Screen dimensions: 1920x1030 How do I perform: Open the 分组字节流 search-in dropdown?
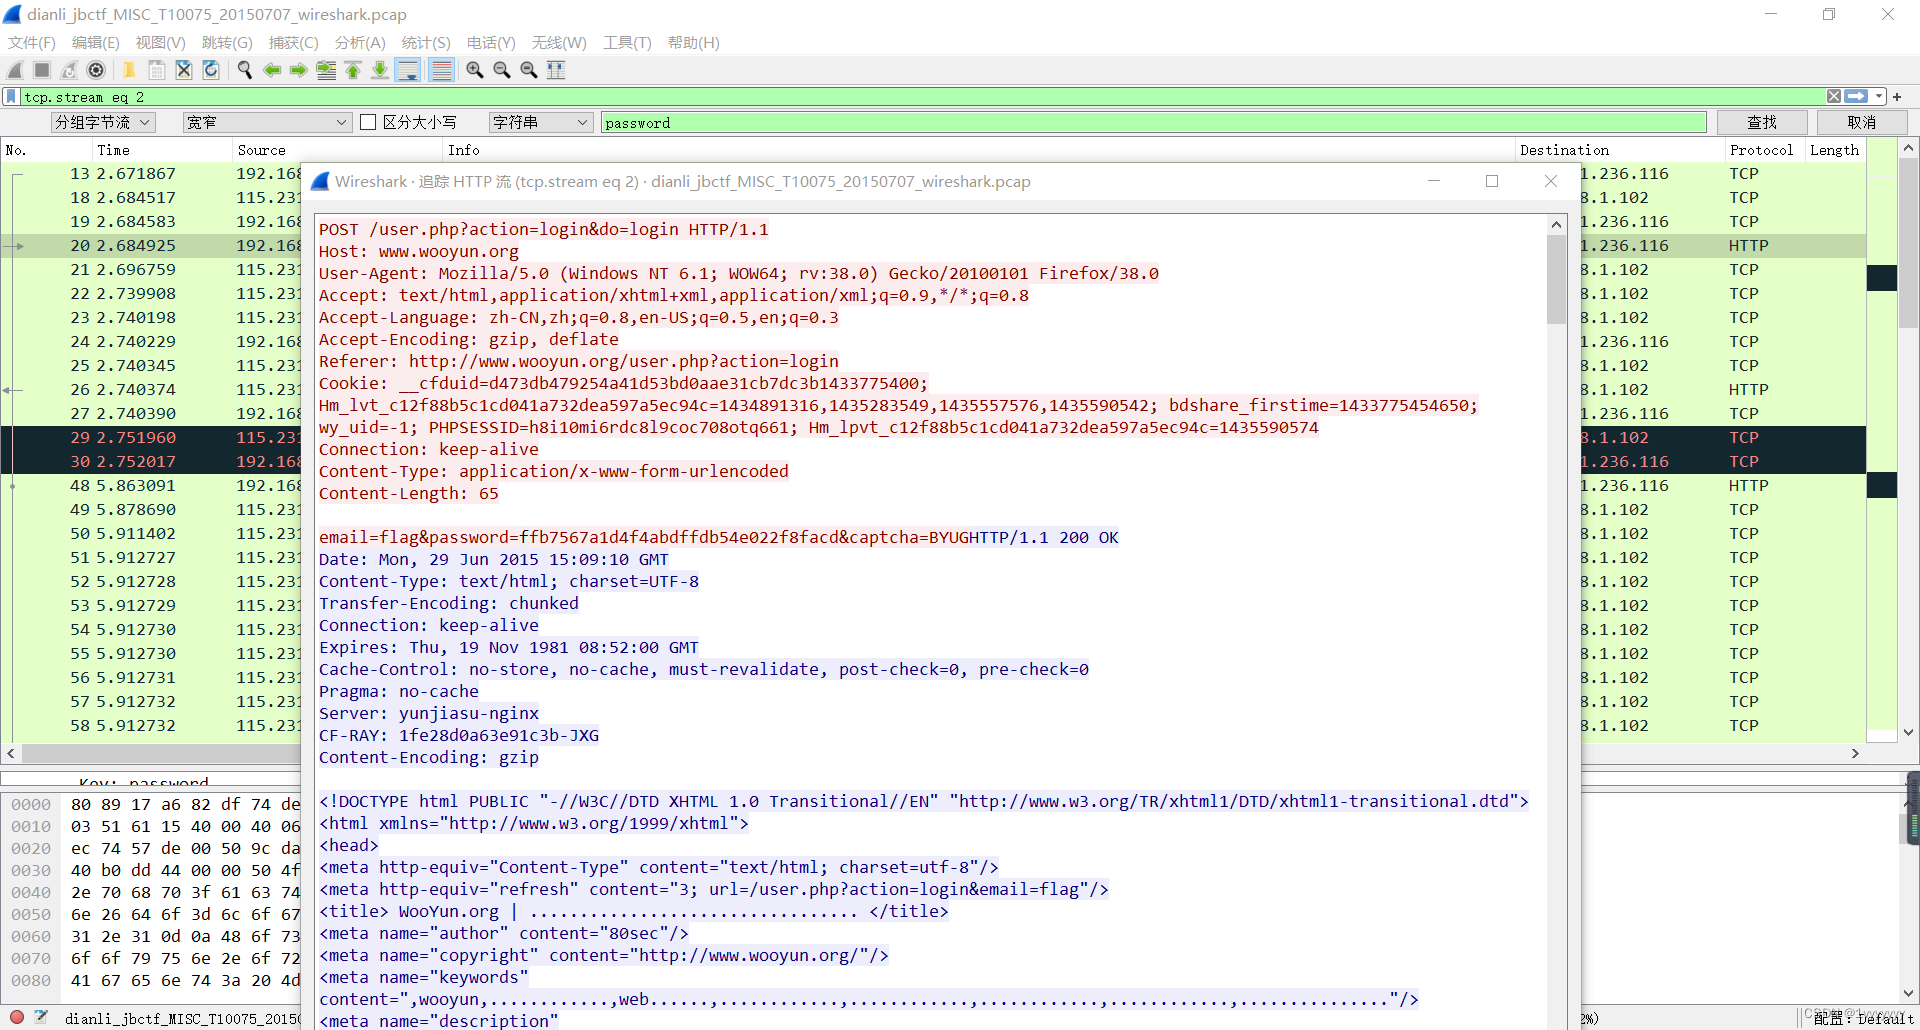click(x=103, y=122)
